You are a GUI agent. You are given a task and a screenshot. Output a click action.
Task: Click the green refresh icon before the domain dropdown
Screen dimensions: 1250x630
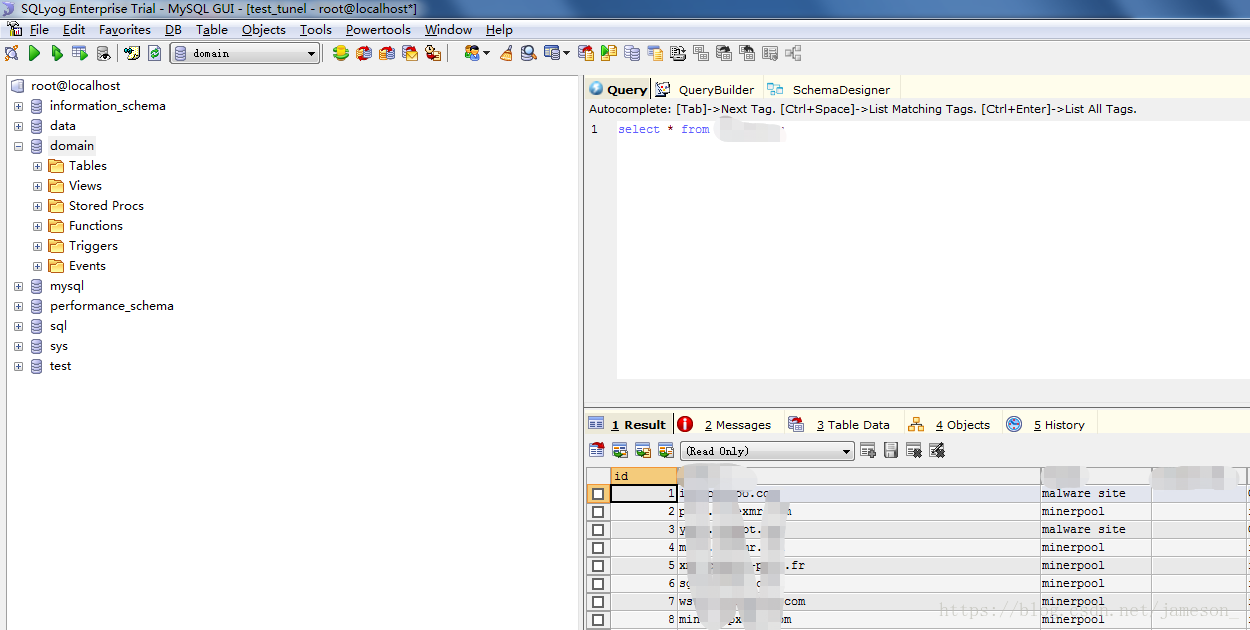pyautogui.click(x=155, y=53)
